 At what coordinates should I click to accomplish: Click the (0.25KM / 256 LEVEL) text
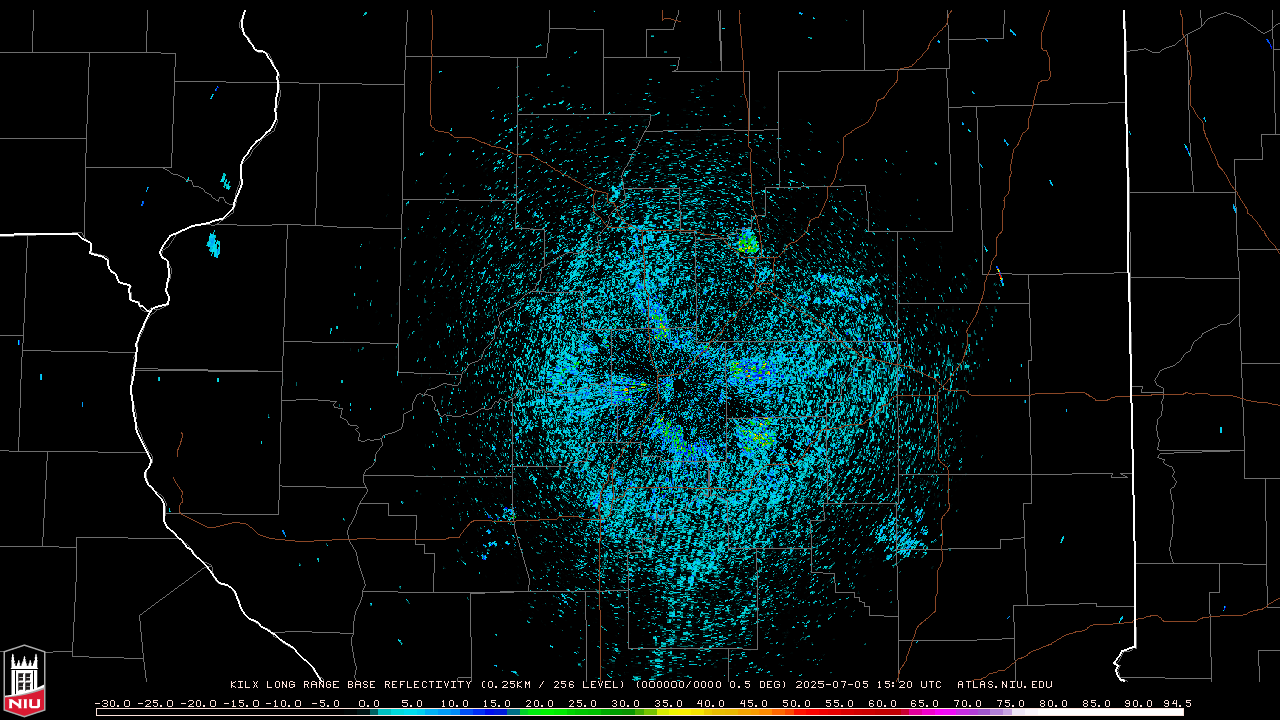pyautogui.click(x=555, y=685)
